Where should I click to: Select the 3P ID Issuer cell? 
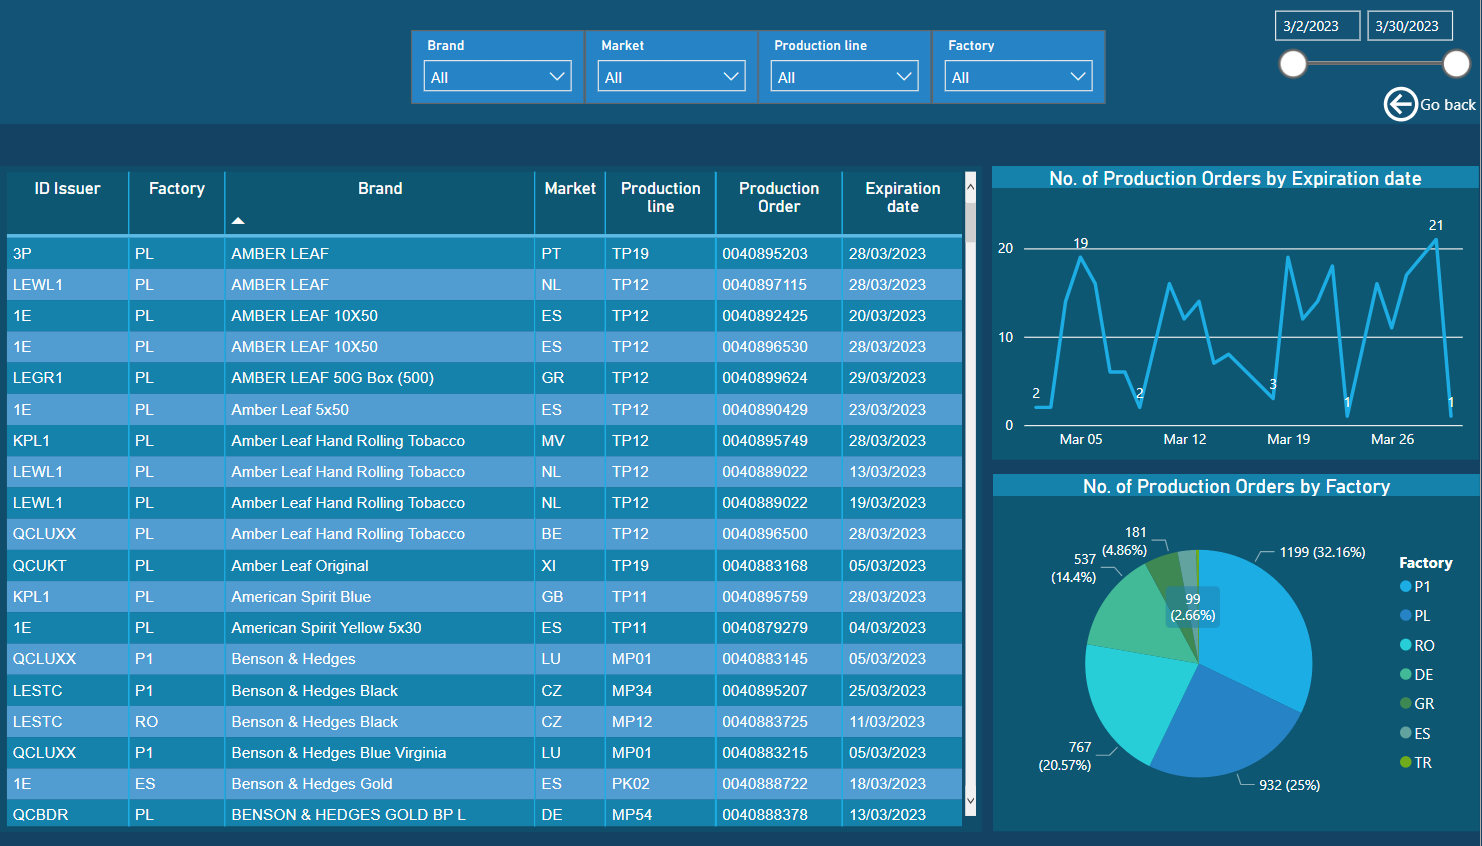(68, 254)
